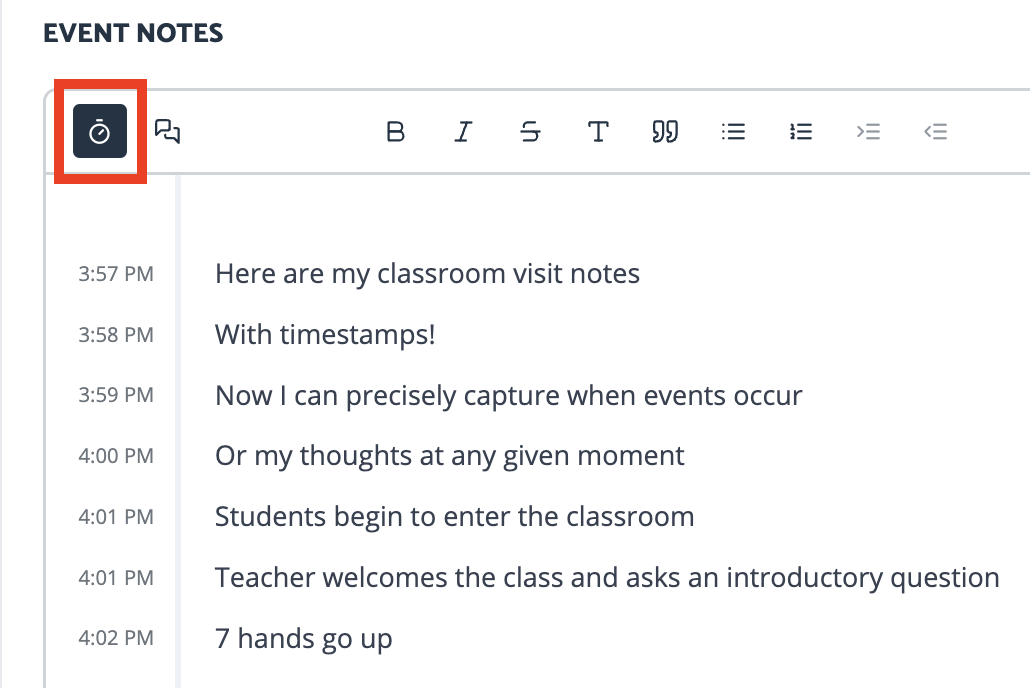The image size is (1030, 688).
Task: Increase indent of the line
Action: tap(868, 132)
